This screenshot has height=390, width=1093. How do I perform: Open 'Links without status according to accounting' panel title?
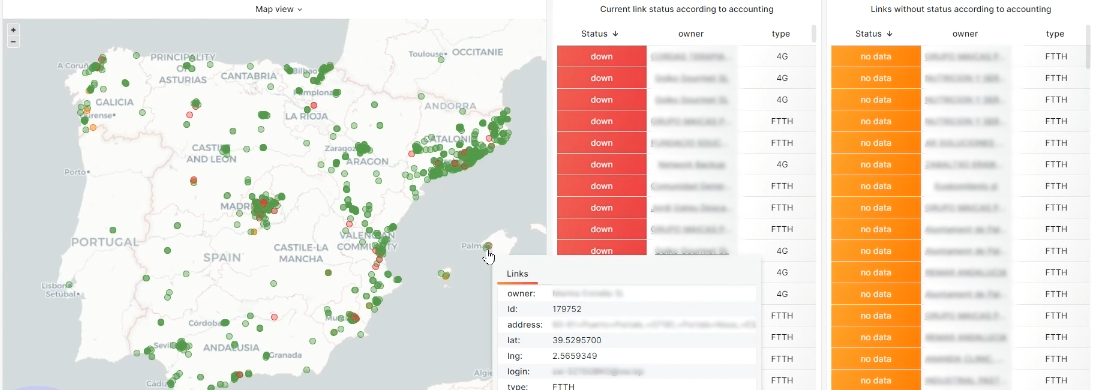(961, 9)
